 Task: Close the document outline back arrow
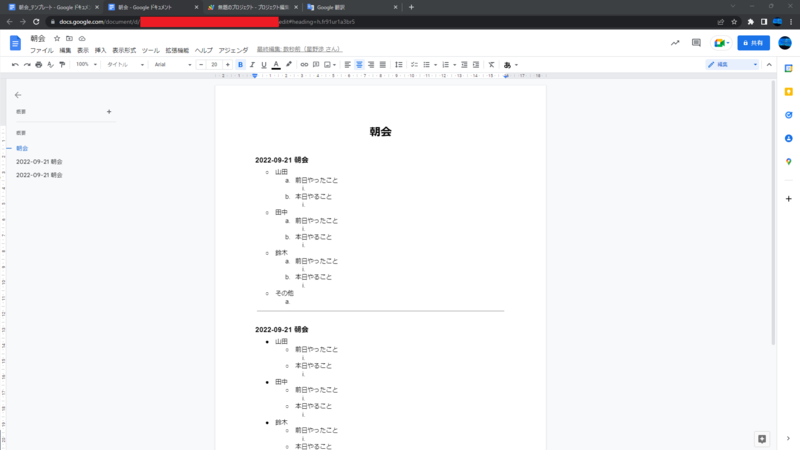point(18,95)
